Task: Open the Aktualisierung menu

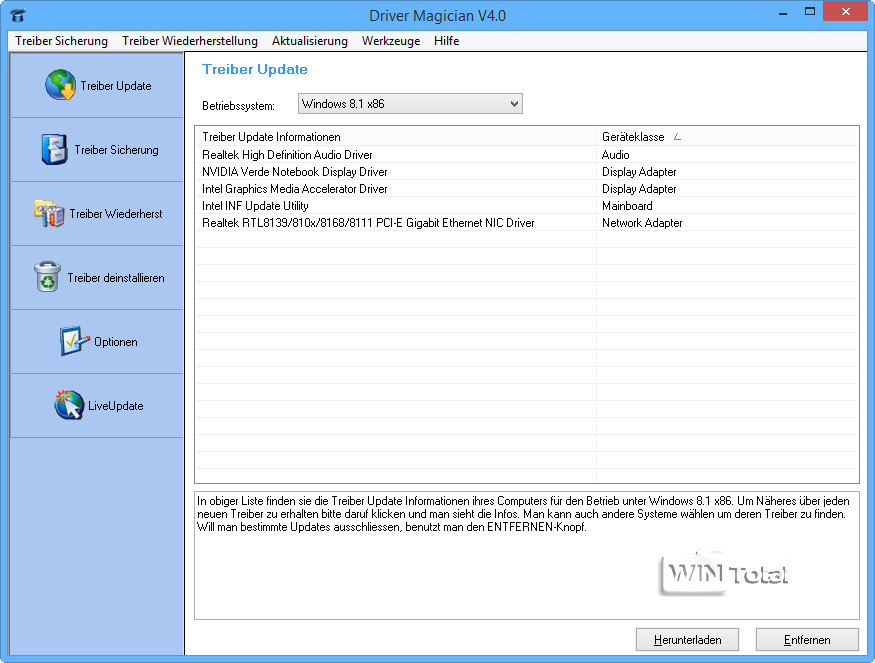Action: (x=310, y=41)
